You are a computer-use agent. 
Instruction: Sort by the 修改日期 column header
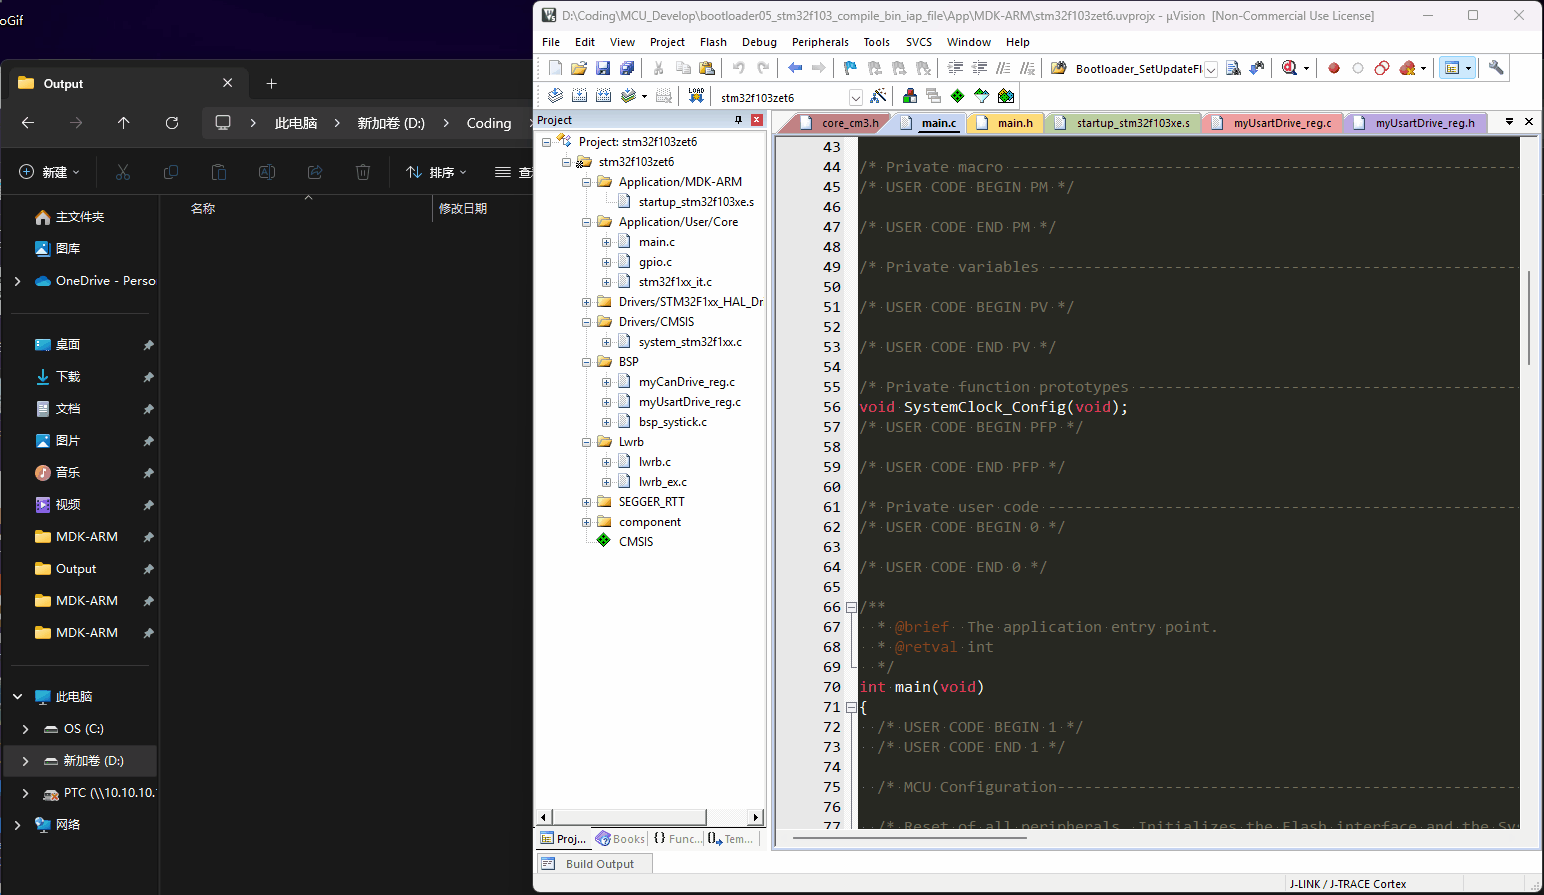463,208
